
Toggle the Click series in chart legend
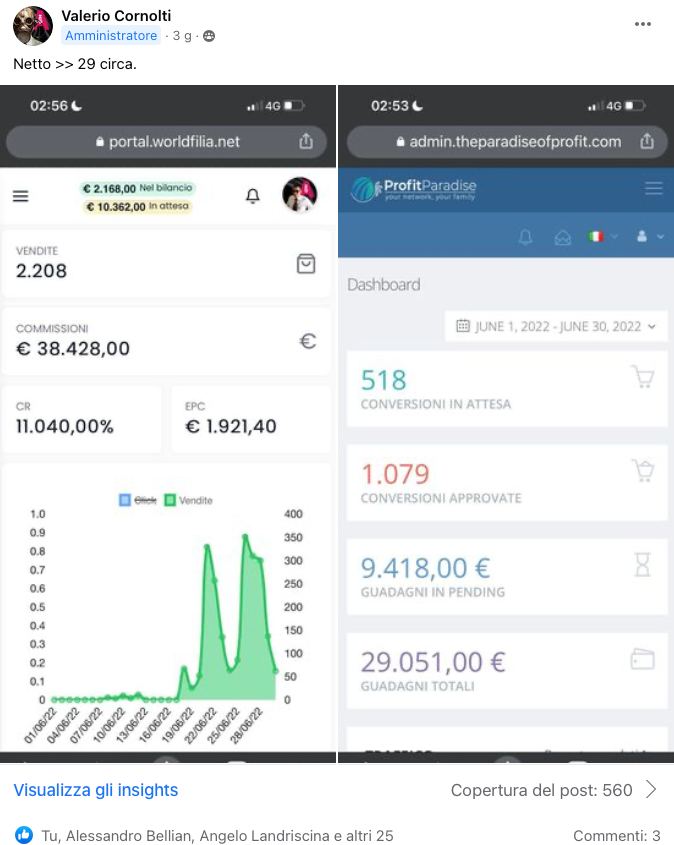tap(138, 500)
